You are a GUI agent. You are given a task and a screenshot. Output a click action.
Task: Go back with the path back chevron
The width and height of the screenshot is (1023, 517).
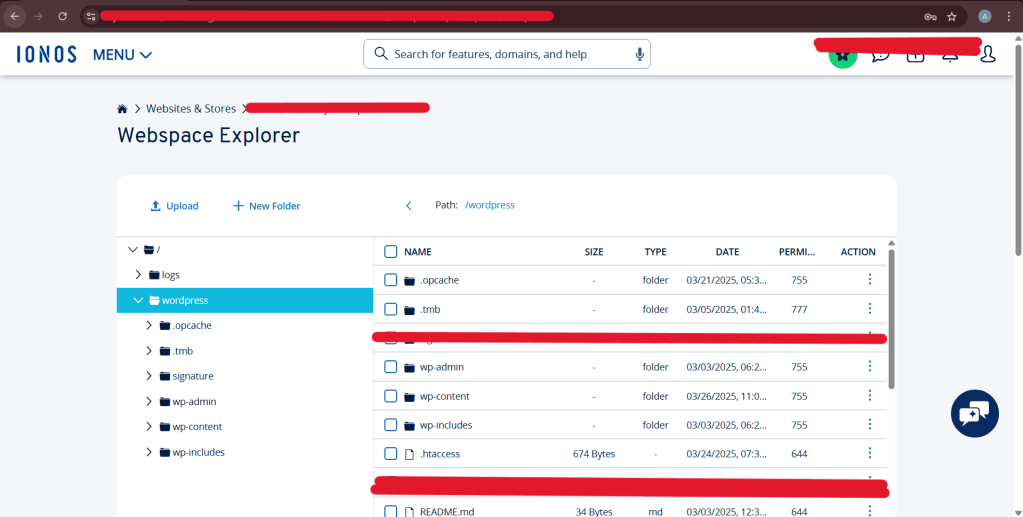409,206
